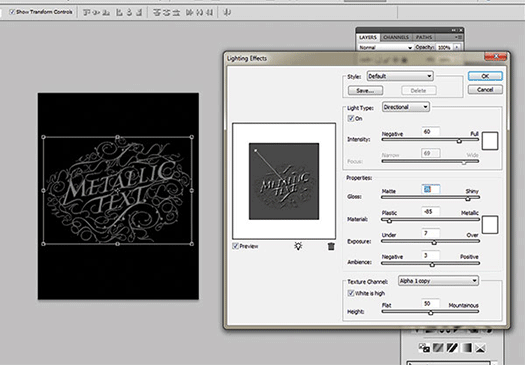
Task: Click the Opacity field showing 100%
Action: click(445, 48)
